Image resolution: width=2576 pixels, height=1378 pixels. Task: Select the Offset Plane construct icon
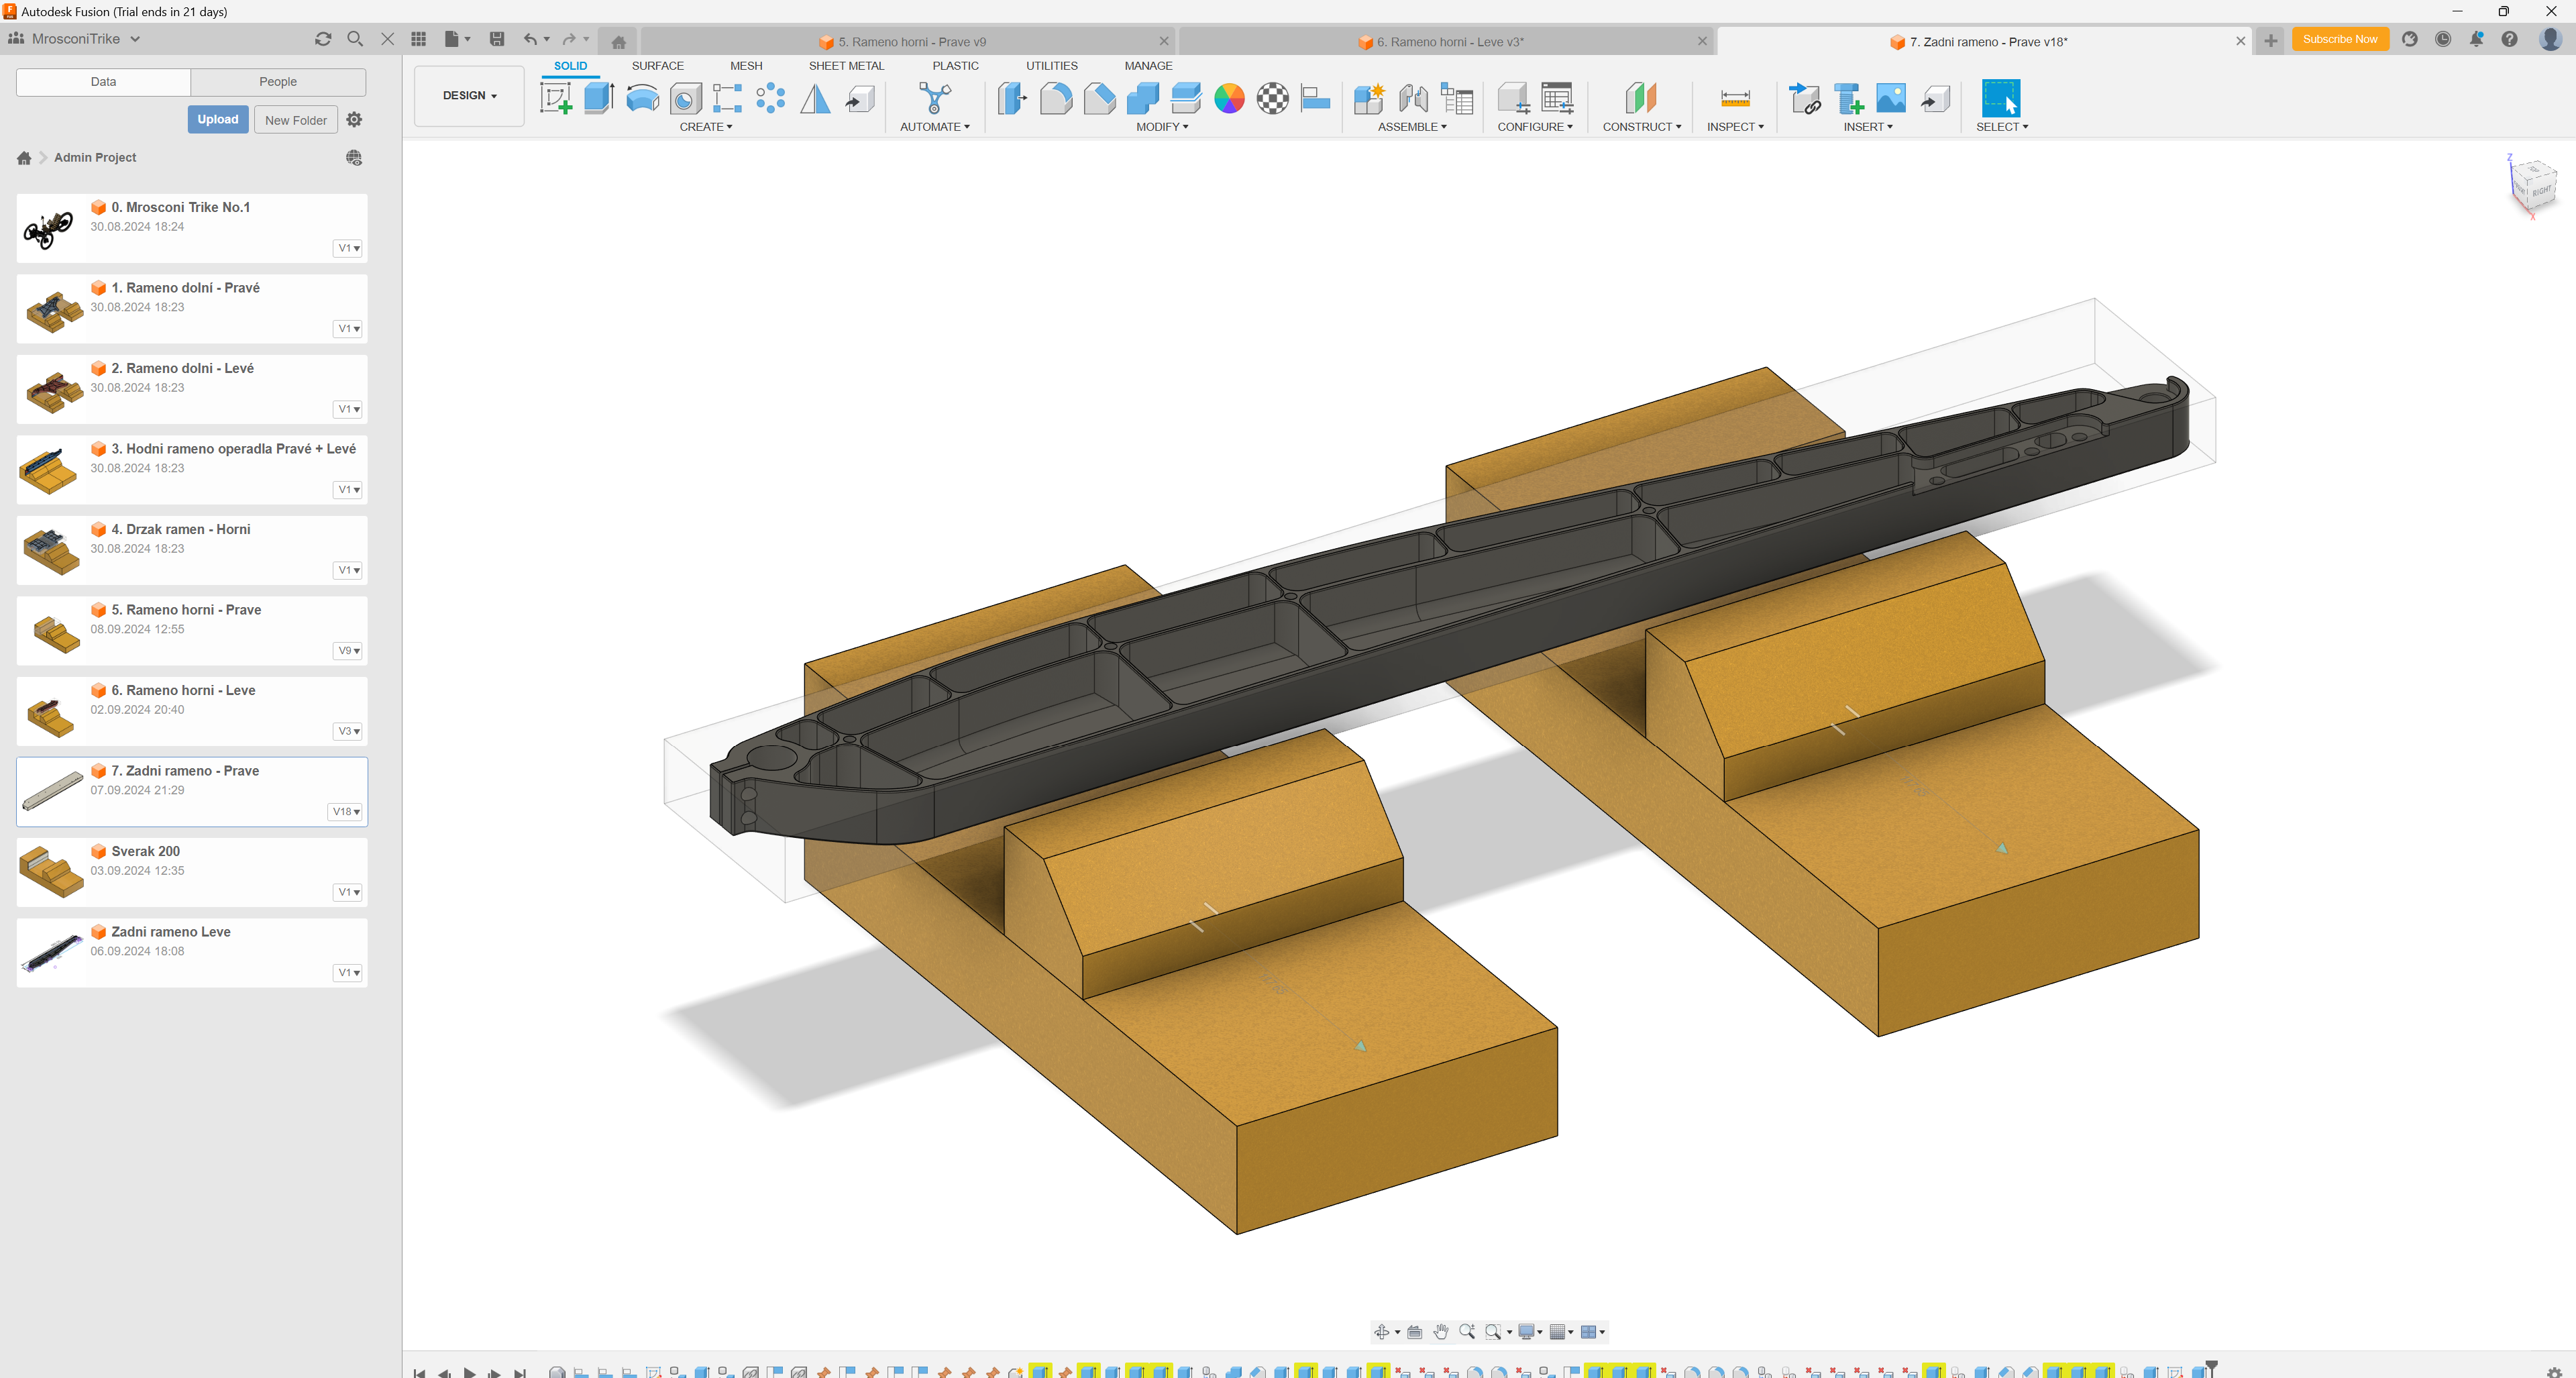click(1641, 98)
